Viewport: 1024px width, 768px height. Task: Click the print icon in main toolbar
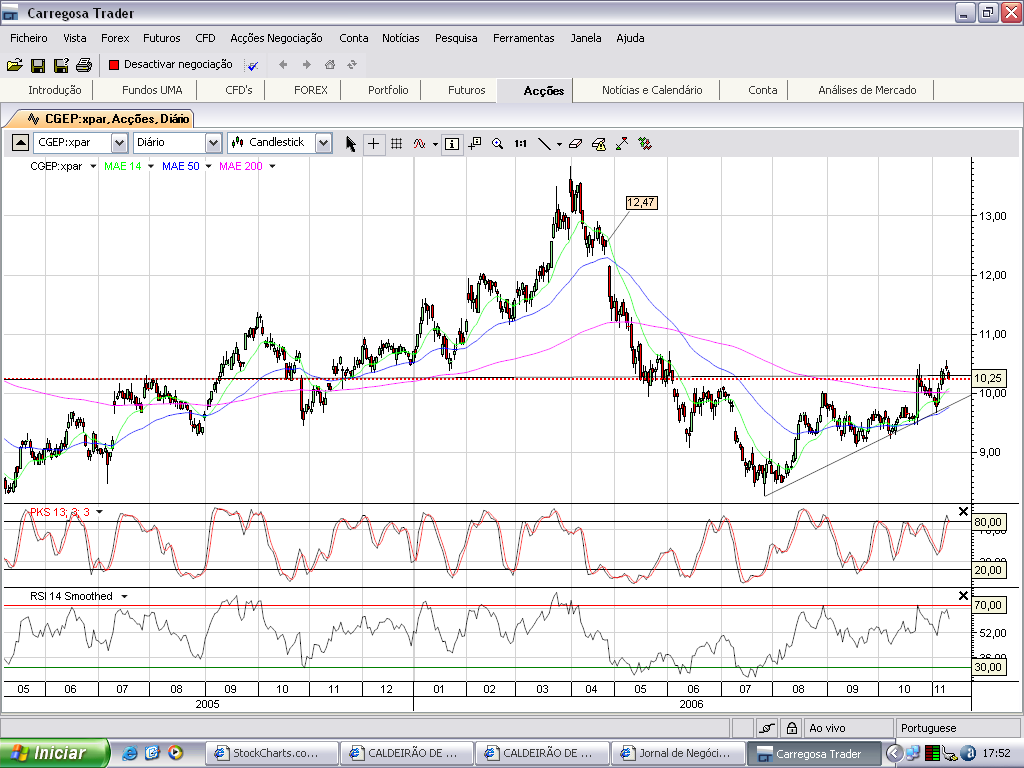pos(84,65)
